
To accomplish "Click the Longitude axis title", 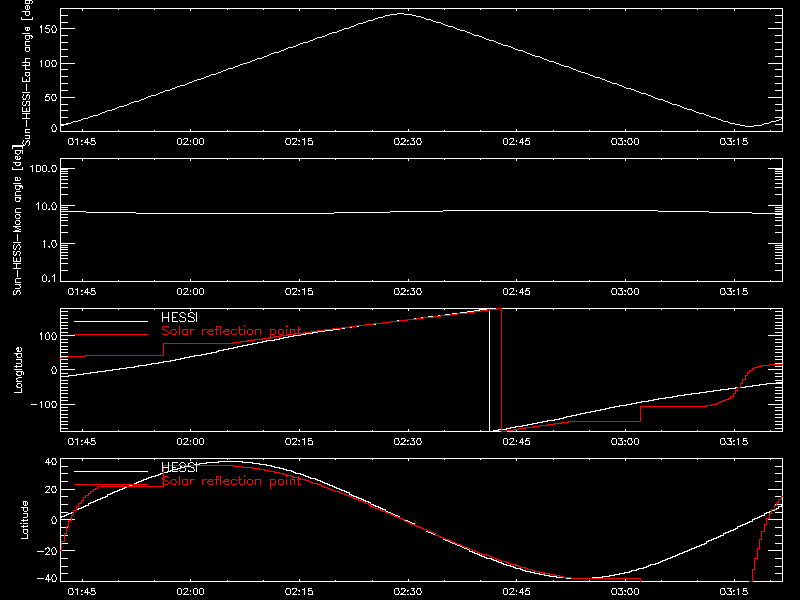I will [18, 370].
